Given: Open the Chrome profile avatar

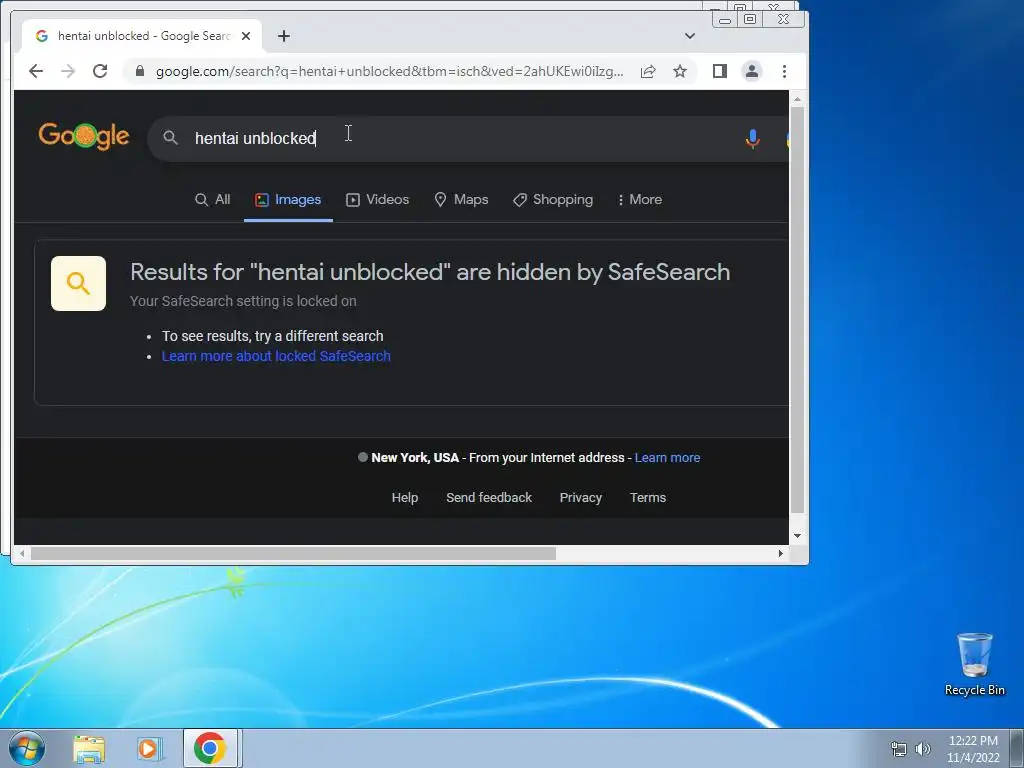Looking at the screenshot, I should pyautogui.click(x=752, y=71).
